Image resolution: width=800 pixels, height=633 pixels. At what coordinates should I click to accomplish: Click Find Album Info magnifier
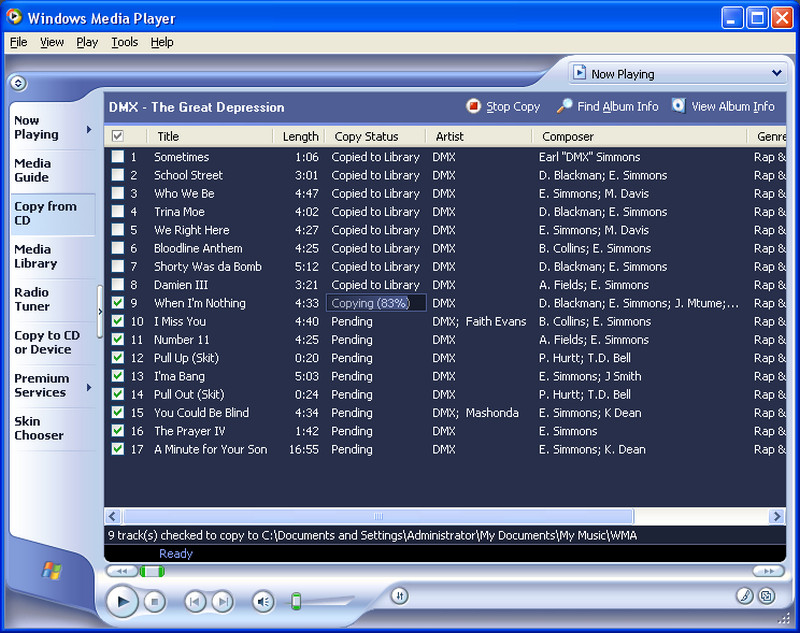click(565, 106)
